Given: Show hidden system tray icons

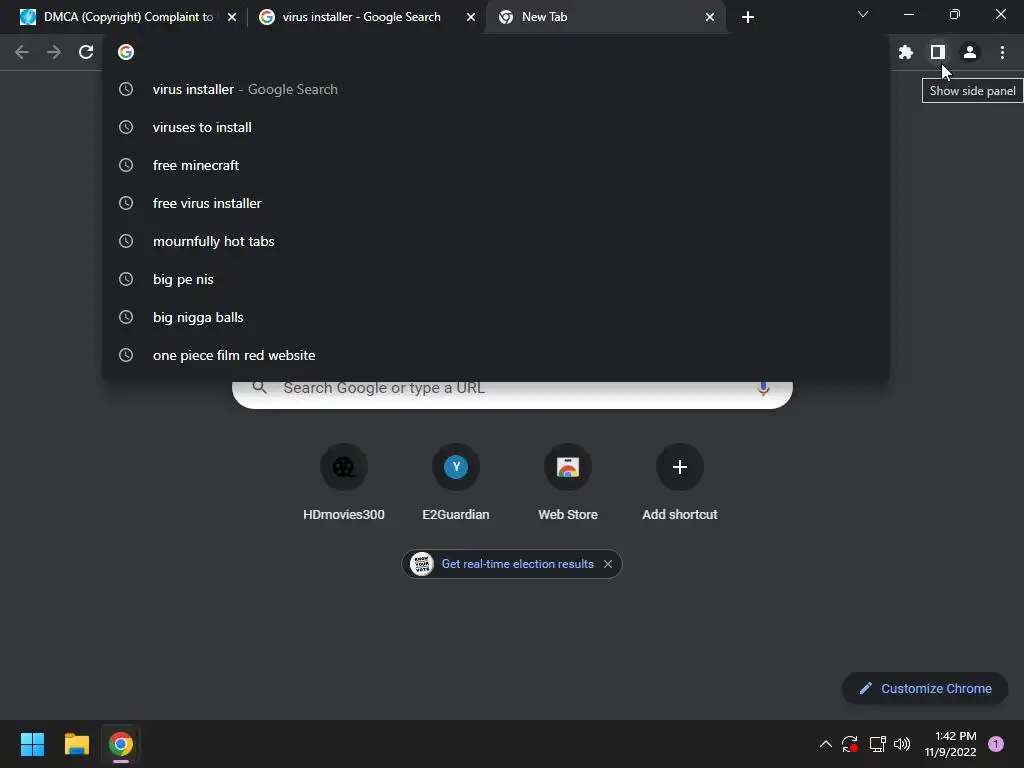Looking at the screenshot, I should 825,744.
